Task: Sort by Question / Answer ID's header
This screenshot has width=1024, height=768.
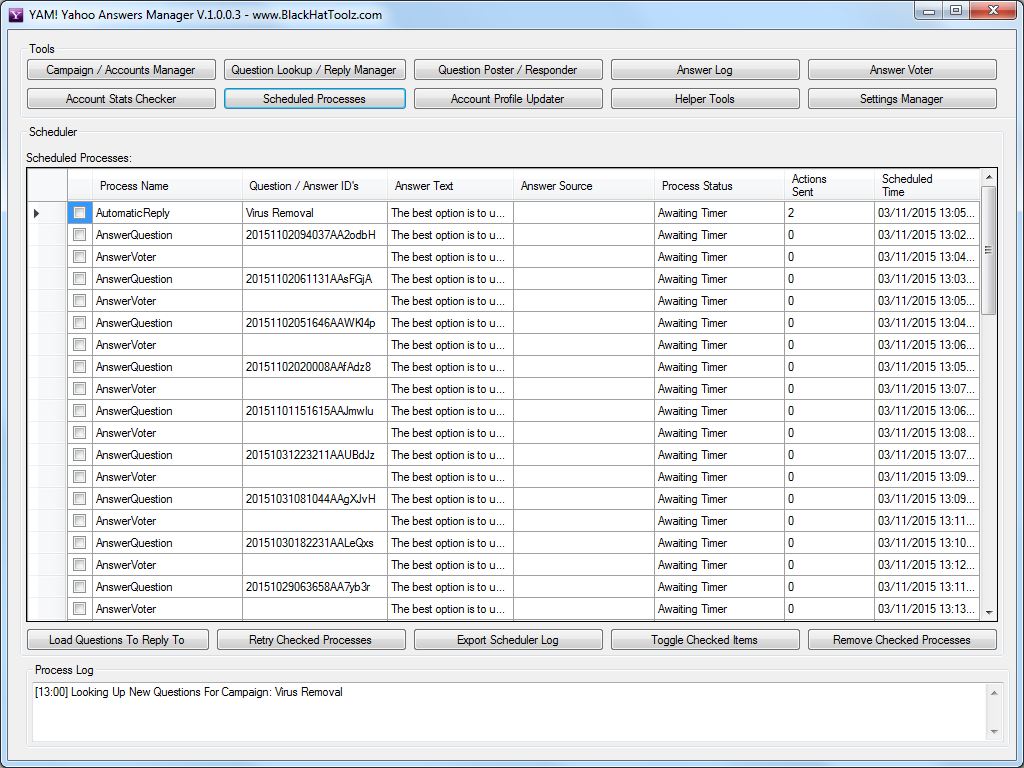Action: click(315, 185)
